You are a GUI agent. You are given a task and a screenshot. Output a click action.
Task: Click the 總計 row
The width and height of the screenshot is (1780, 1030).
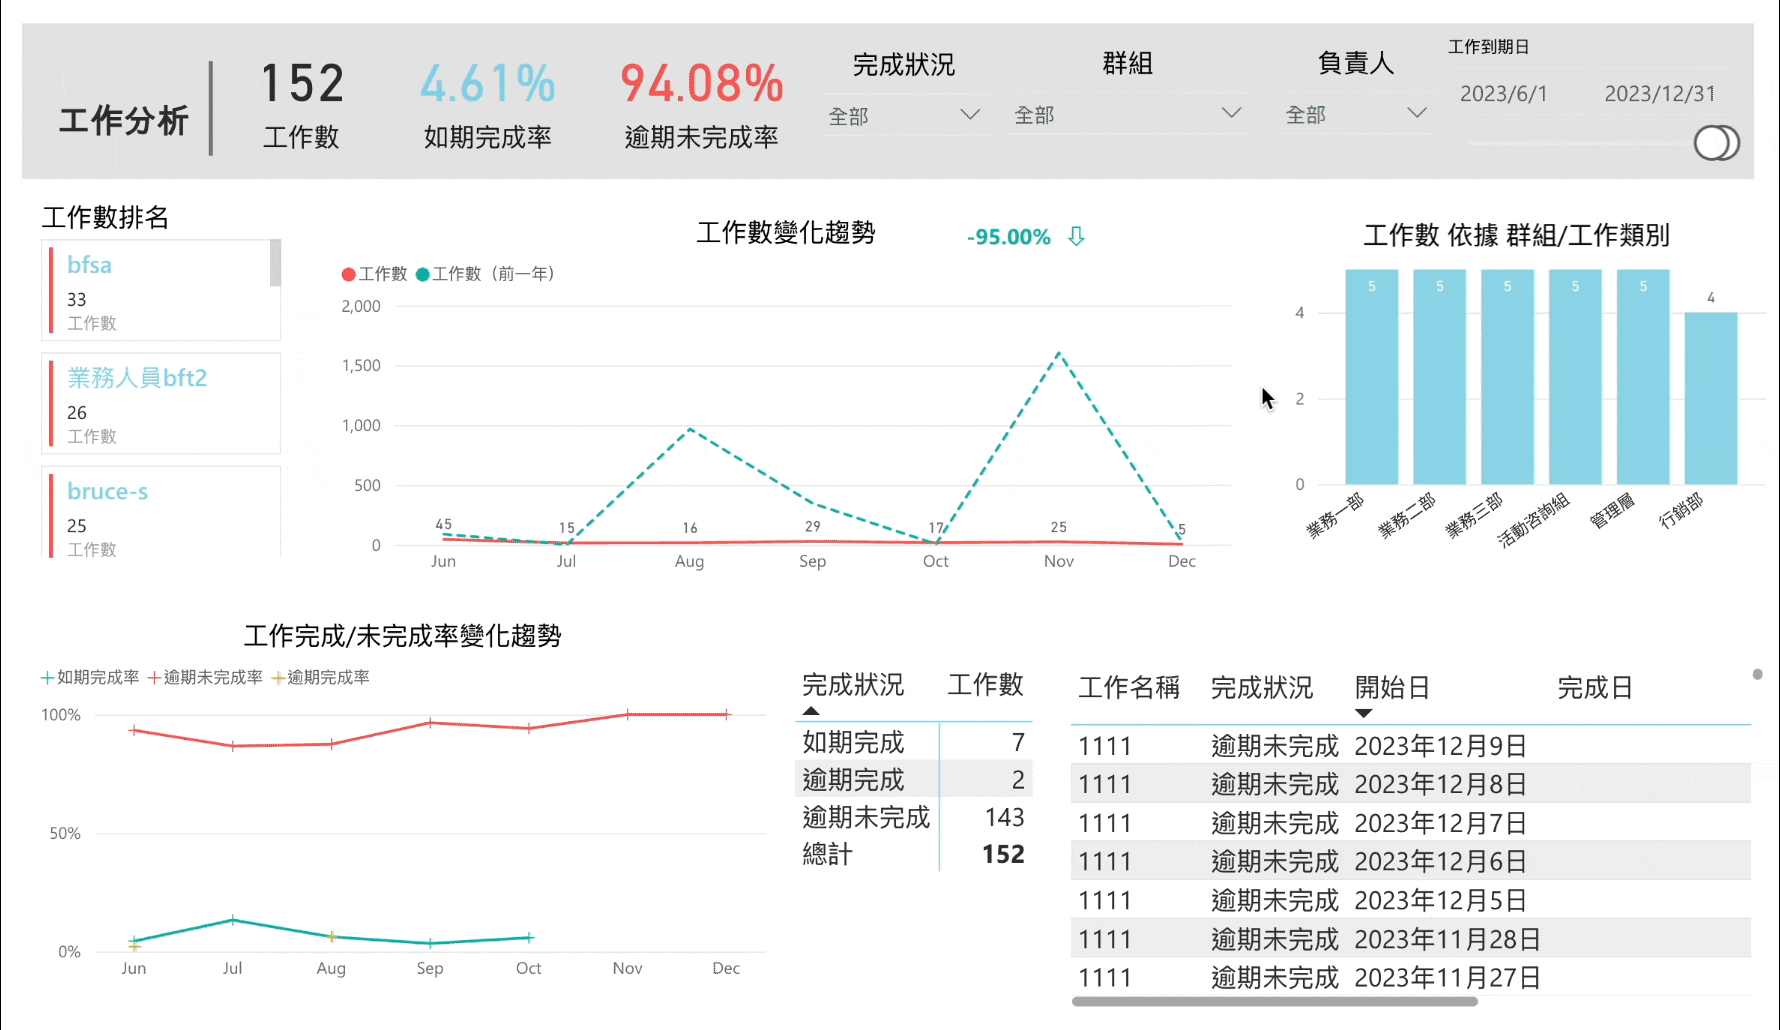click(915, 855)
